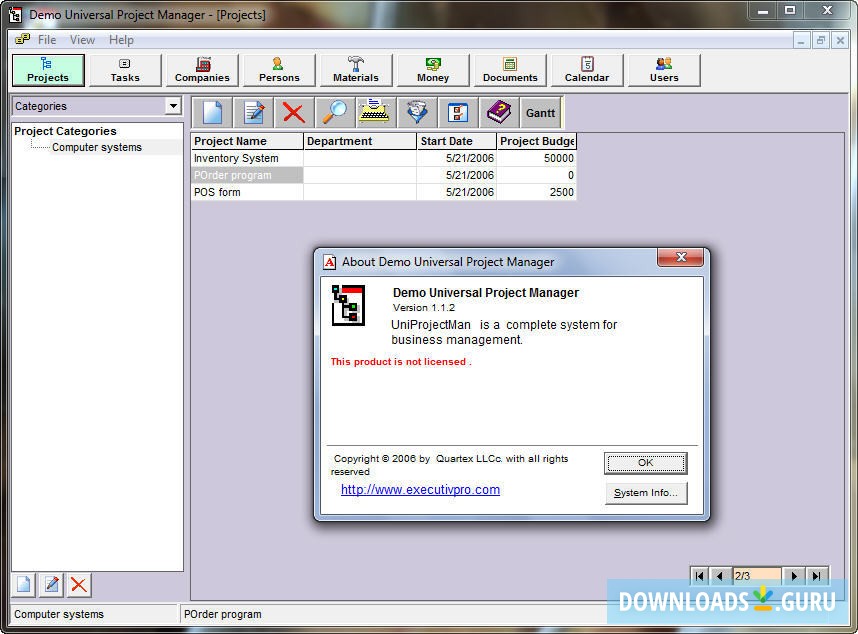Click the red X delete project icon
The height and width of the screenshot is (634, 858).
pyautogui.click(x=294, y=113)
